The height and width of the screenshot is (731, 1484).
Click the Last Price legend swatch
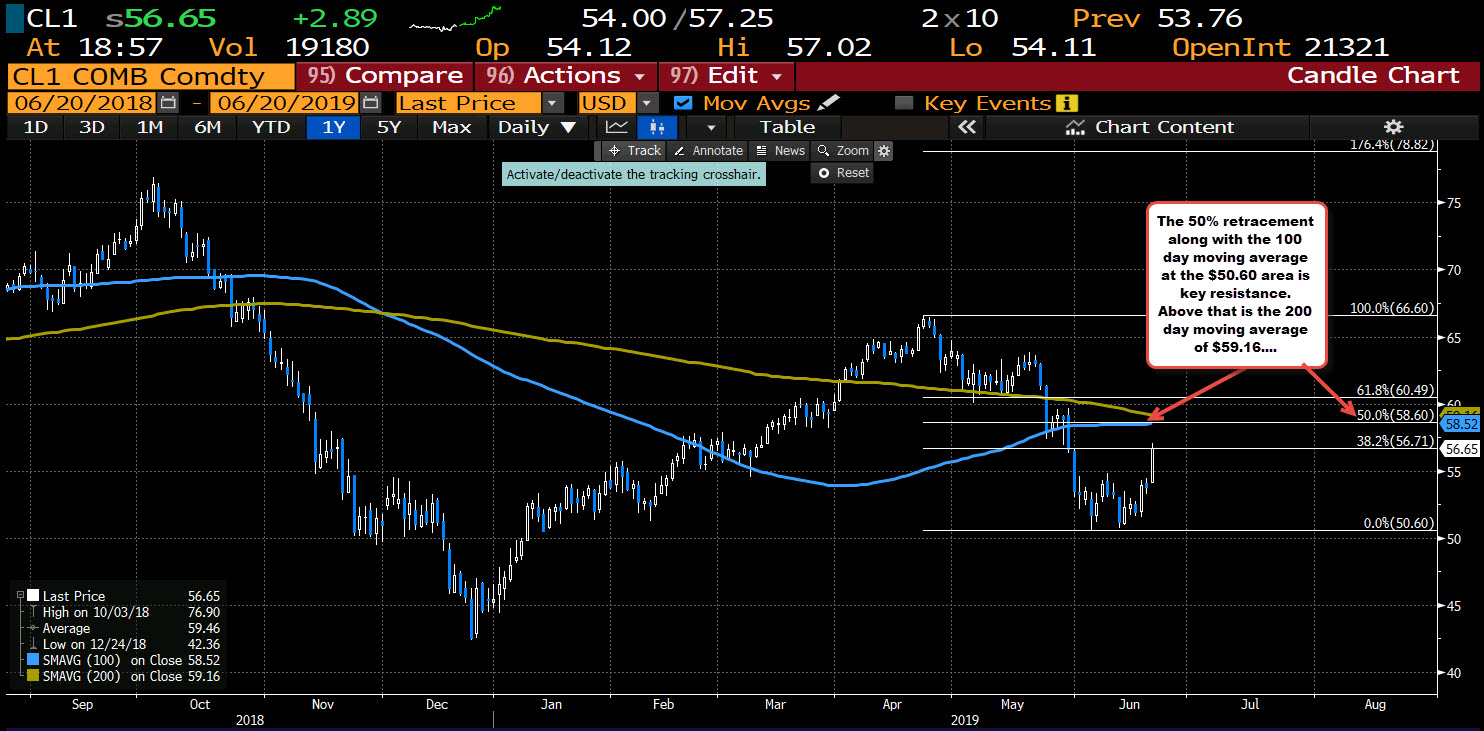point(32,596)
